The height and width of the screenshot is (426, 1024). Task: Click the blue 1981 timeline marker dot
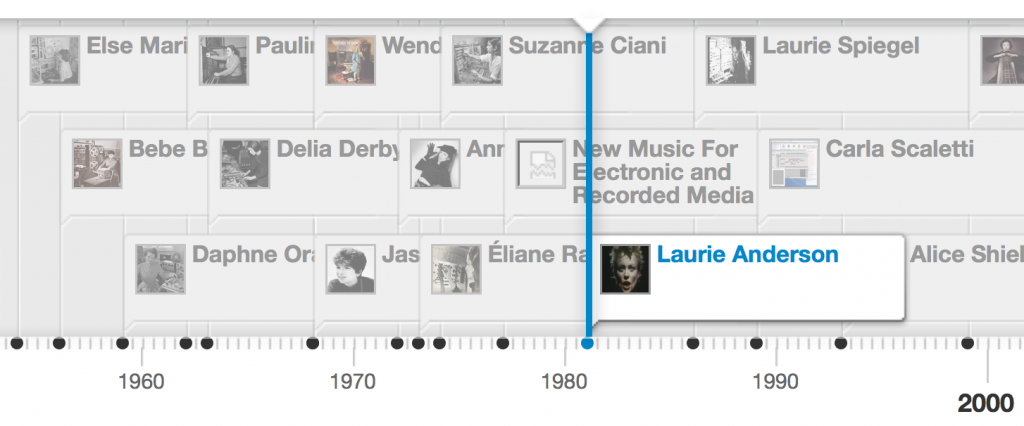587,344
